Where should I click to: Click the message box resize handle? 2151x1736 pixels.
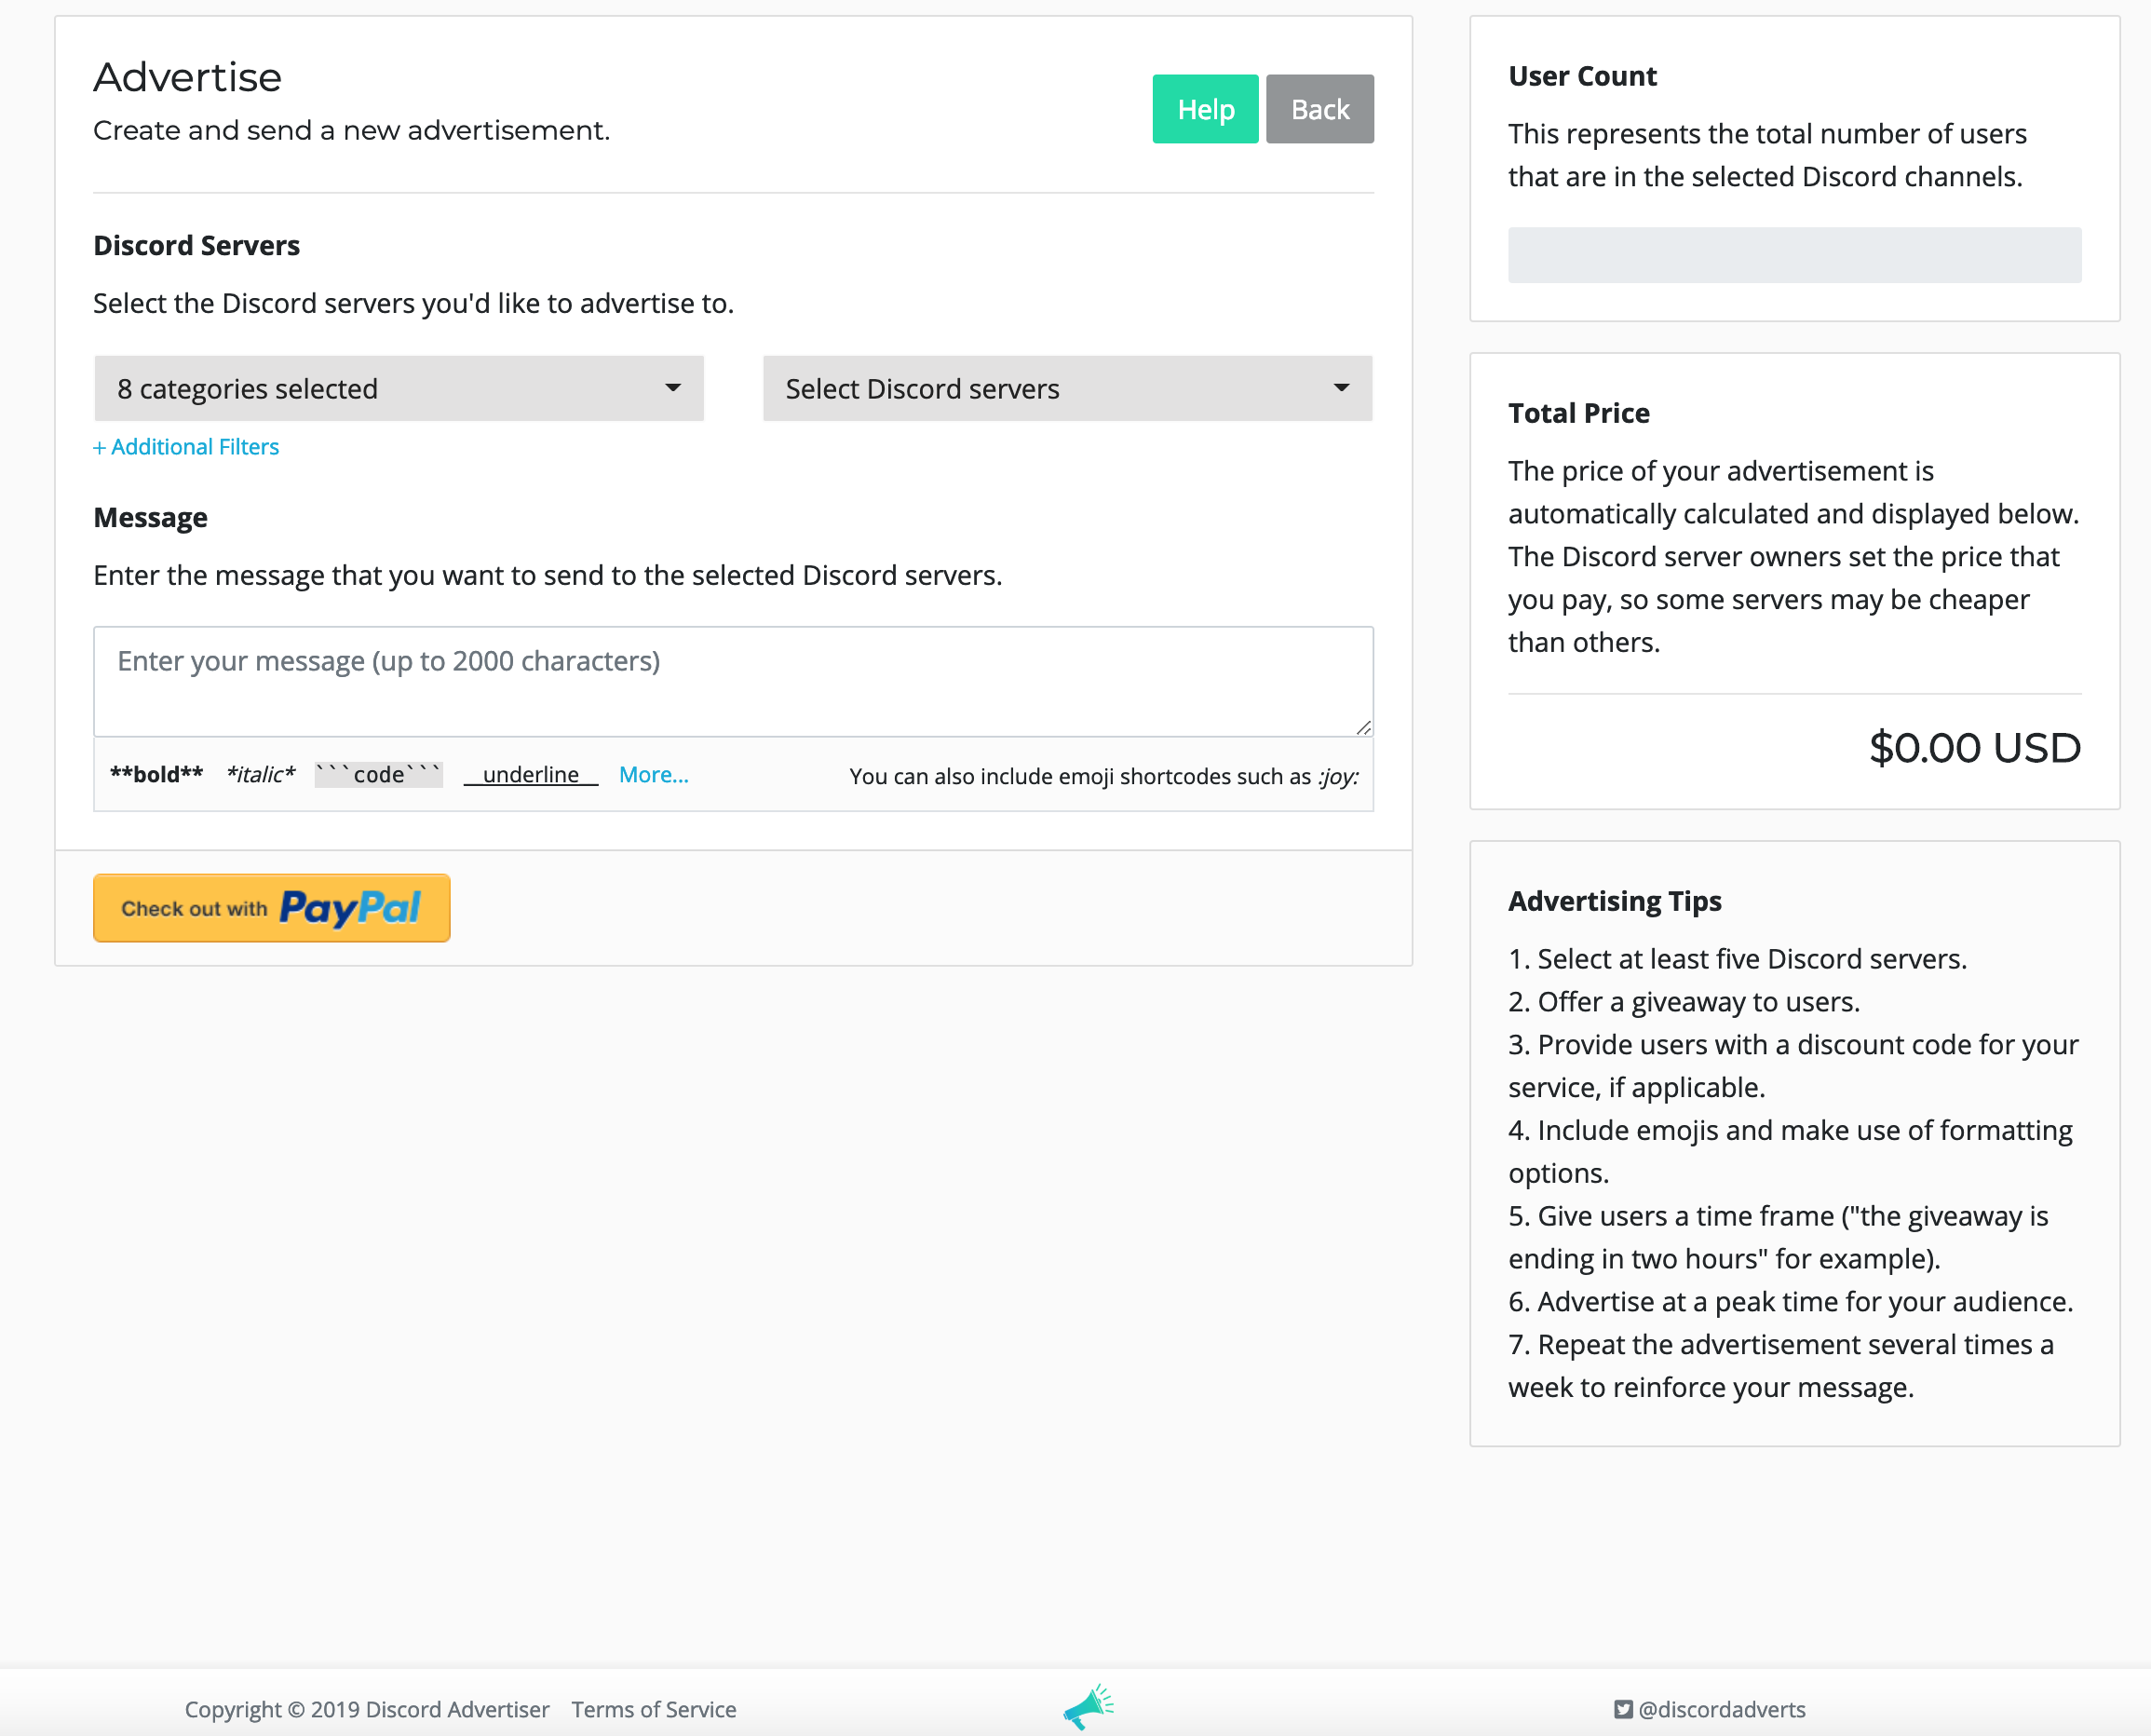[1363, 727]
